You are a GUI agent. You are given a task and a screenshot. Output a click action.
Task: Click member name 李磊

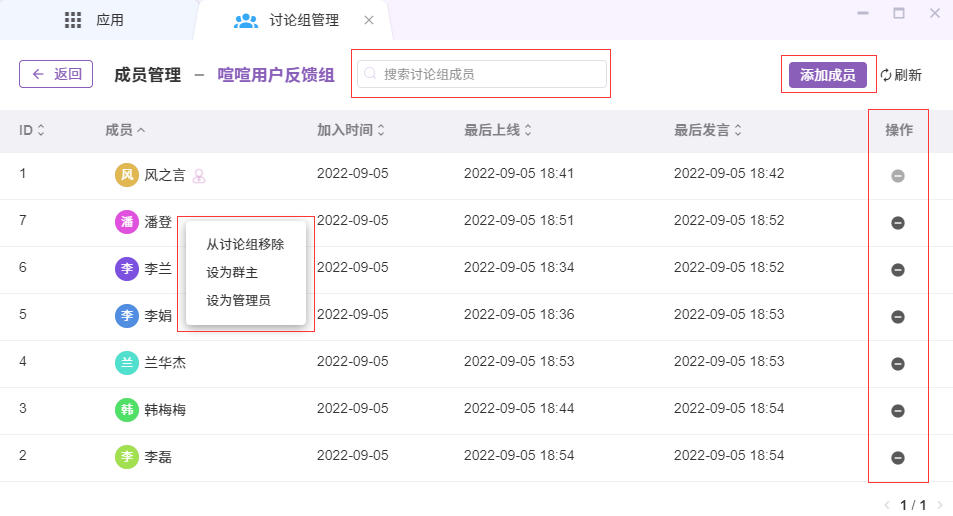click(x=158, y=456)
